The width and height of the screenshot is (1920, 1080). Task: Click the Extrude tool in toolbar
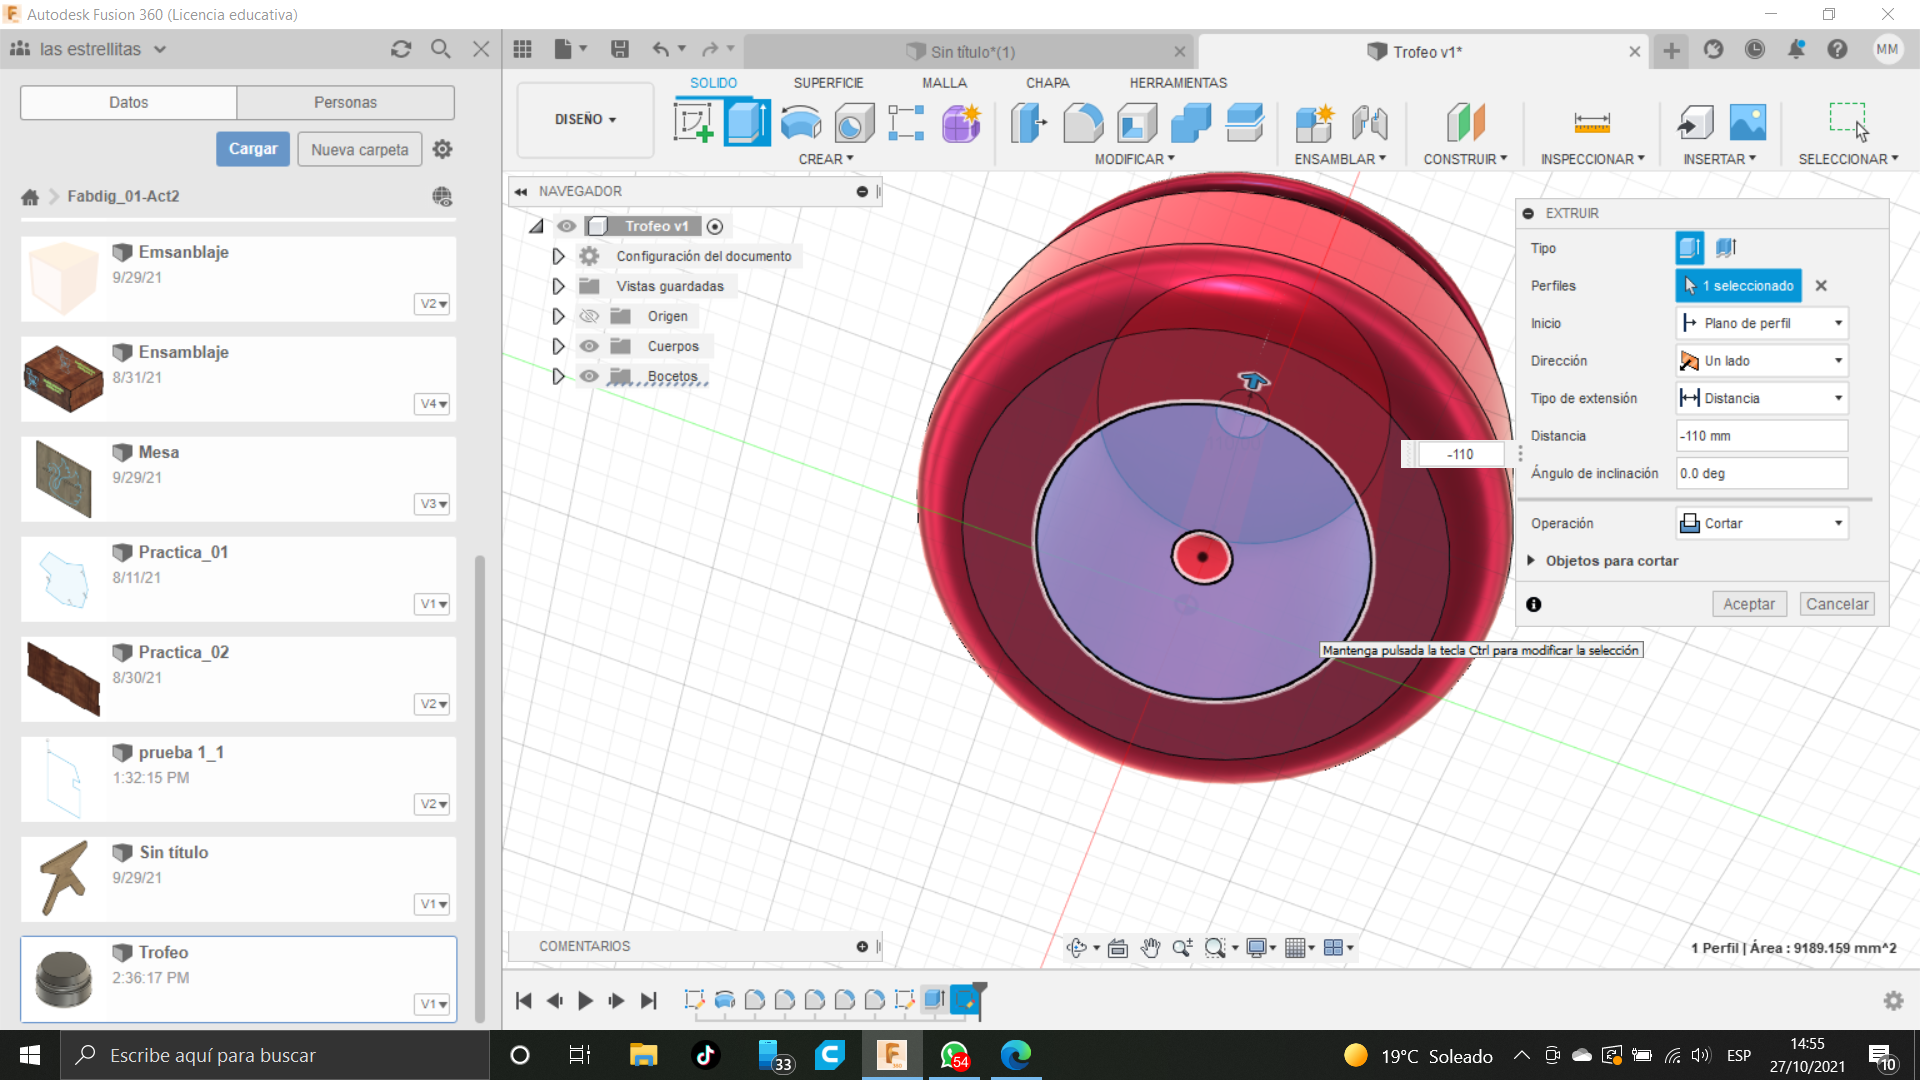[747, 123]
